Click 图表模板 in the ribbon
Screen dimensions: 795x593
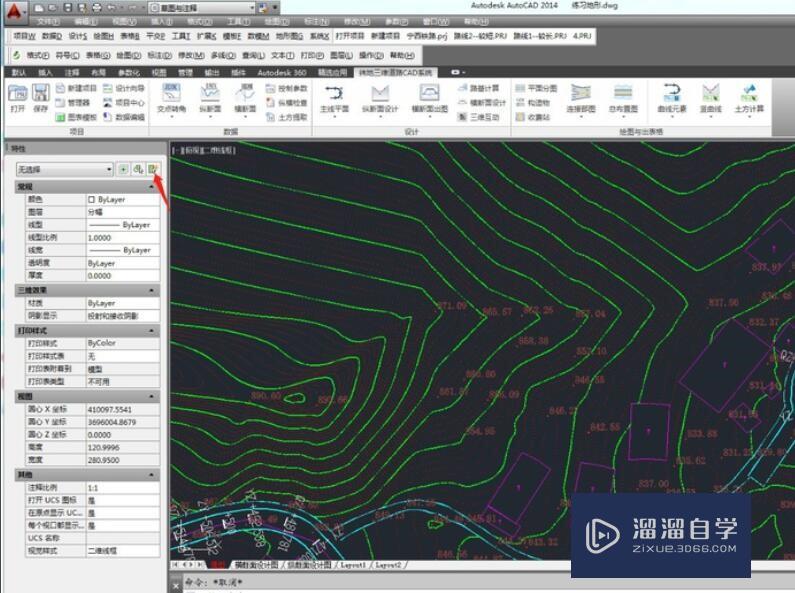point(76,117)
